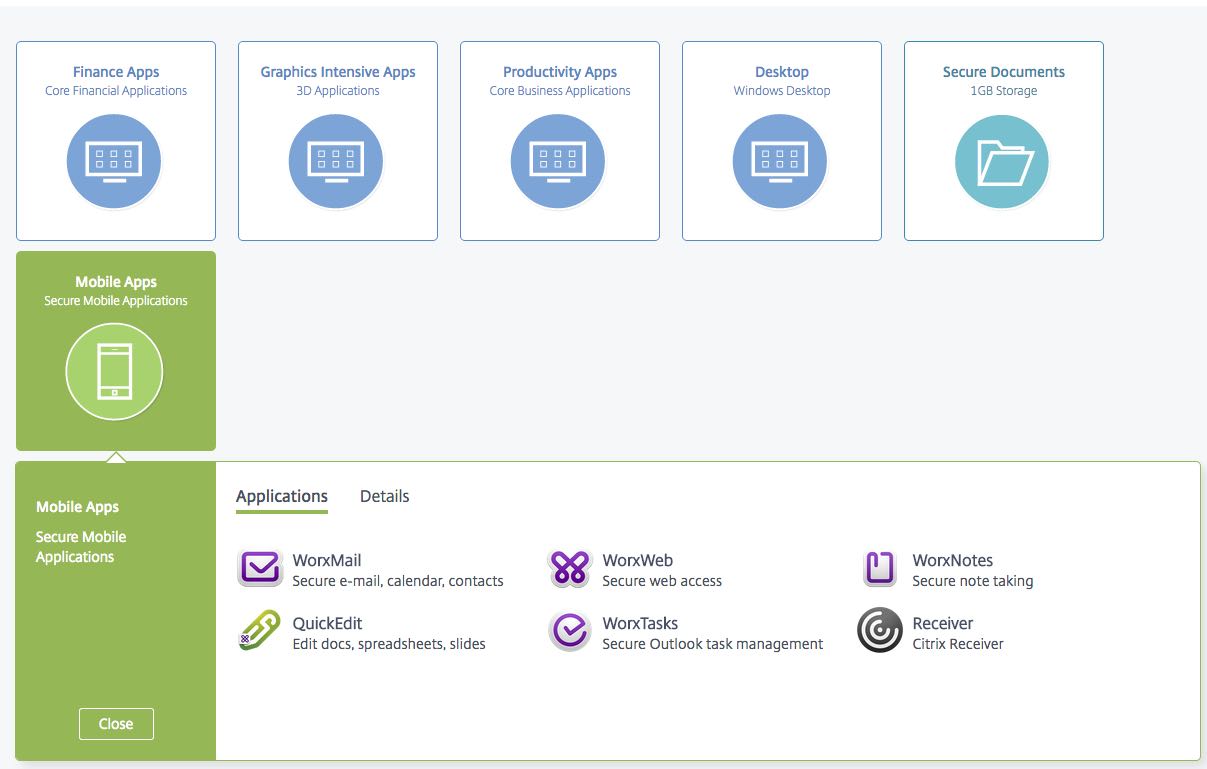
Task: Open the Graphics Intensive Apps title link
Action: click(x=338, y=72)
